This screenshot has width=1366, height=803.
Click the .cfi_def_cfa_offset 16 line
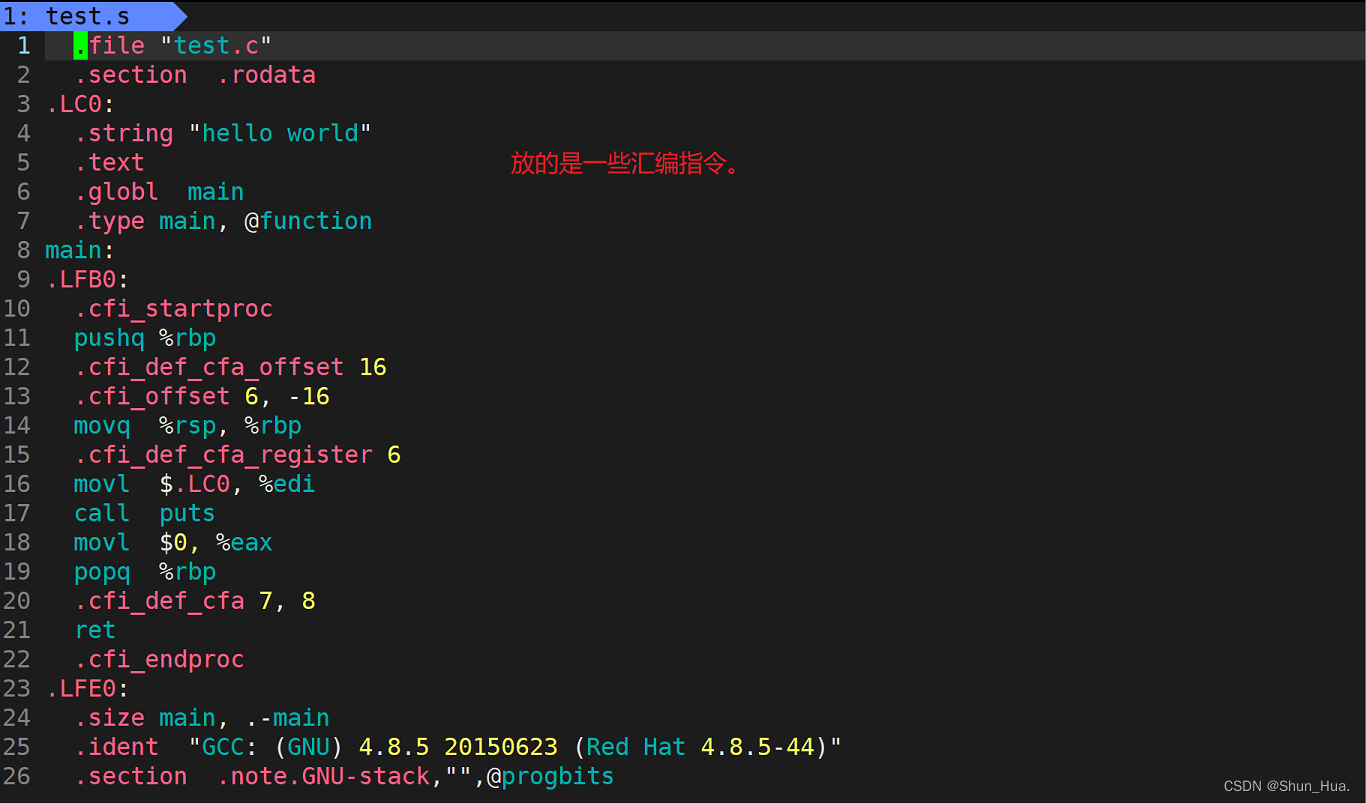click(230, 367)
